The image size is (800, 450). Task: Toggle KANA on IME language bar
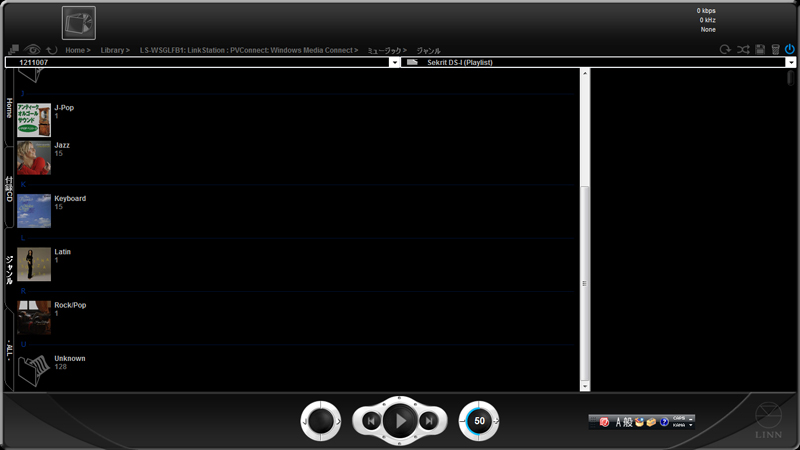pyautogui.click(x=679, y=425)
